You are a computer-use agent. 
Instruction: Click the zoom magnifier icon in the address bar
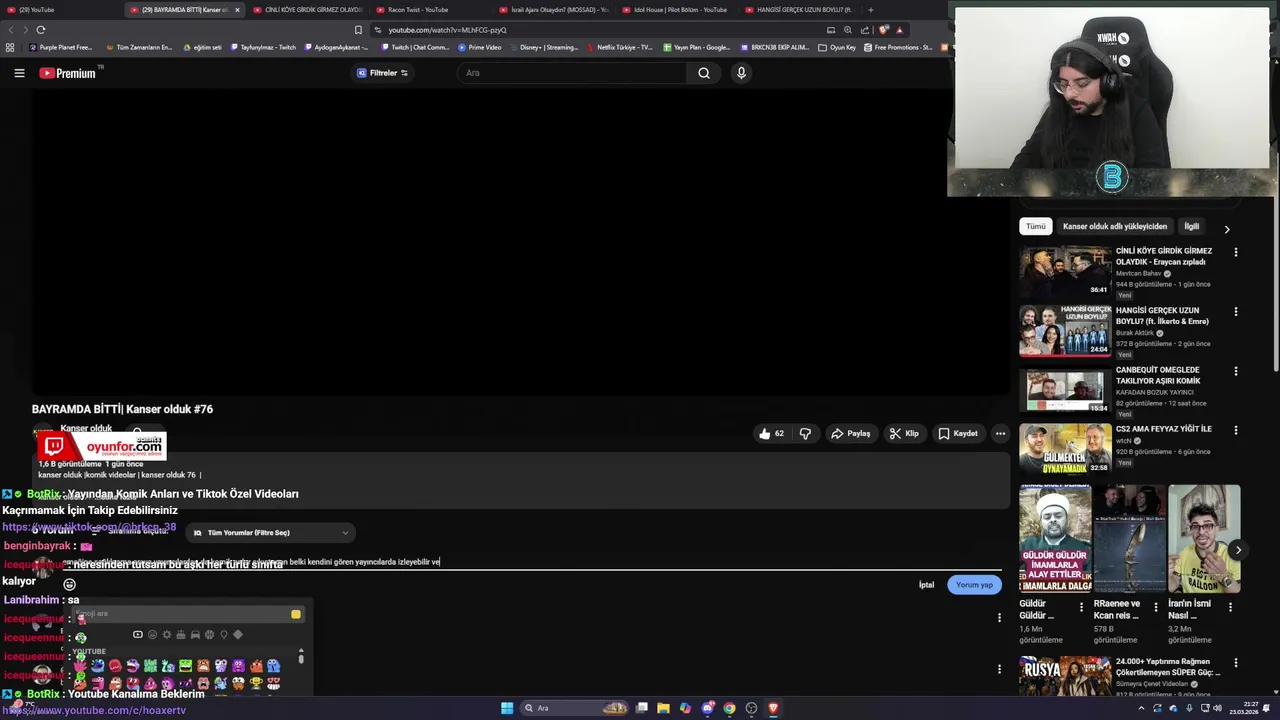pyautogui.click(x=848, y=30)
